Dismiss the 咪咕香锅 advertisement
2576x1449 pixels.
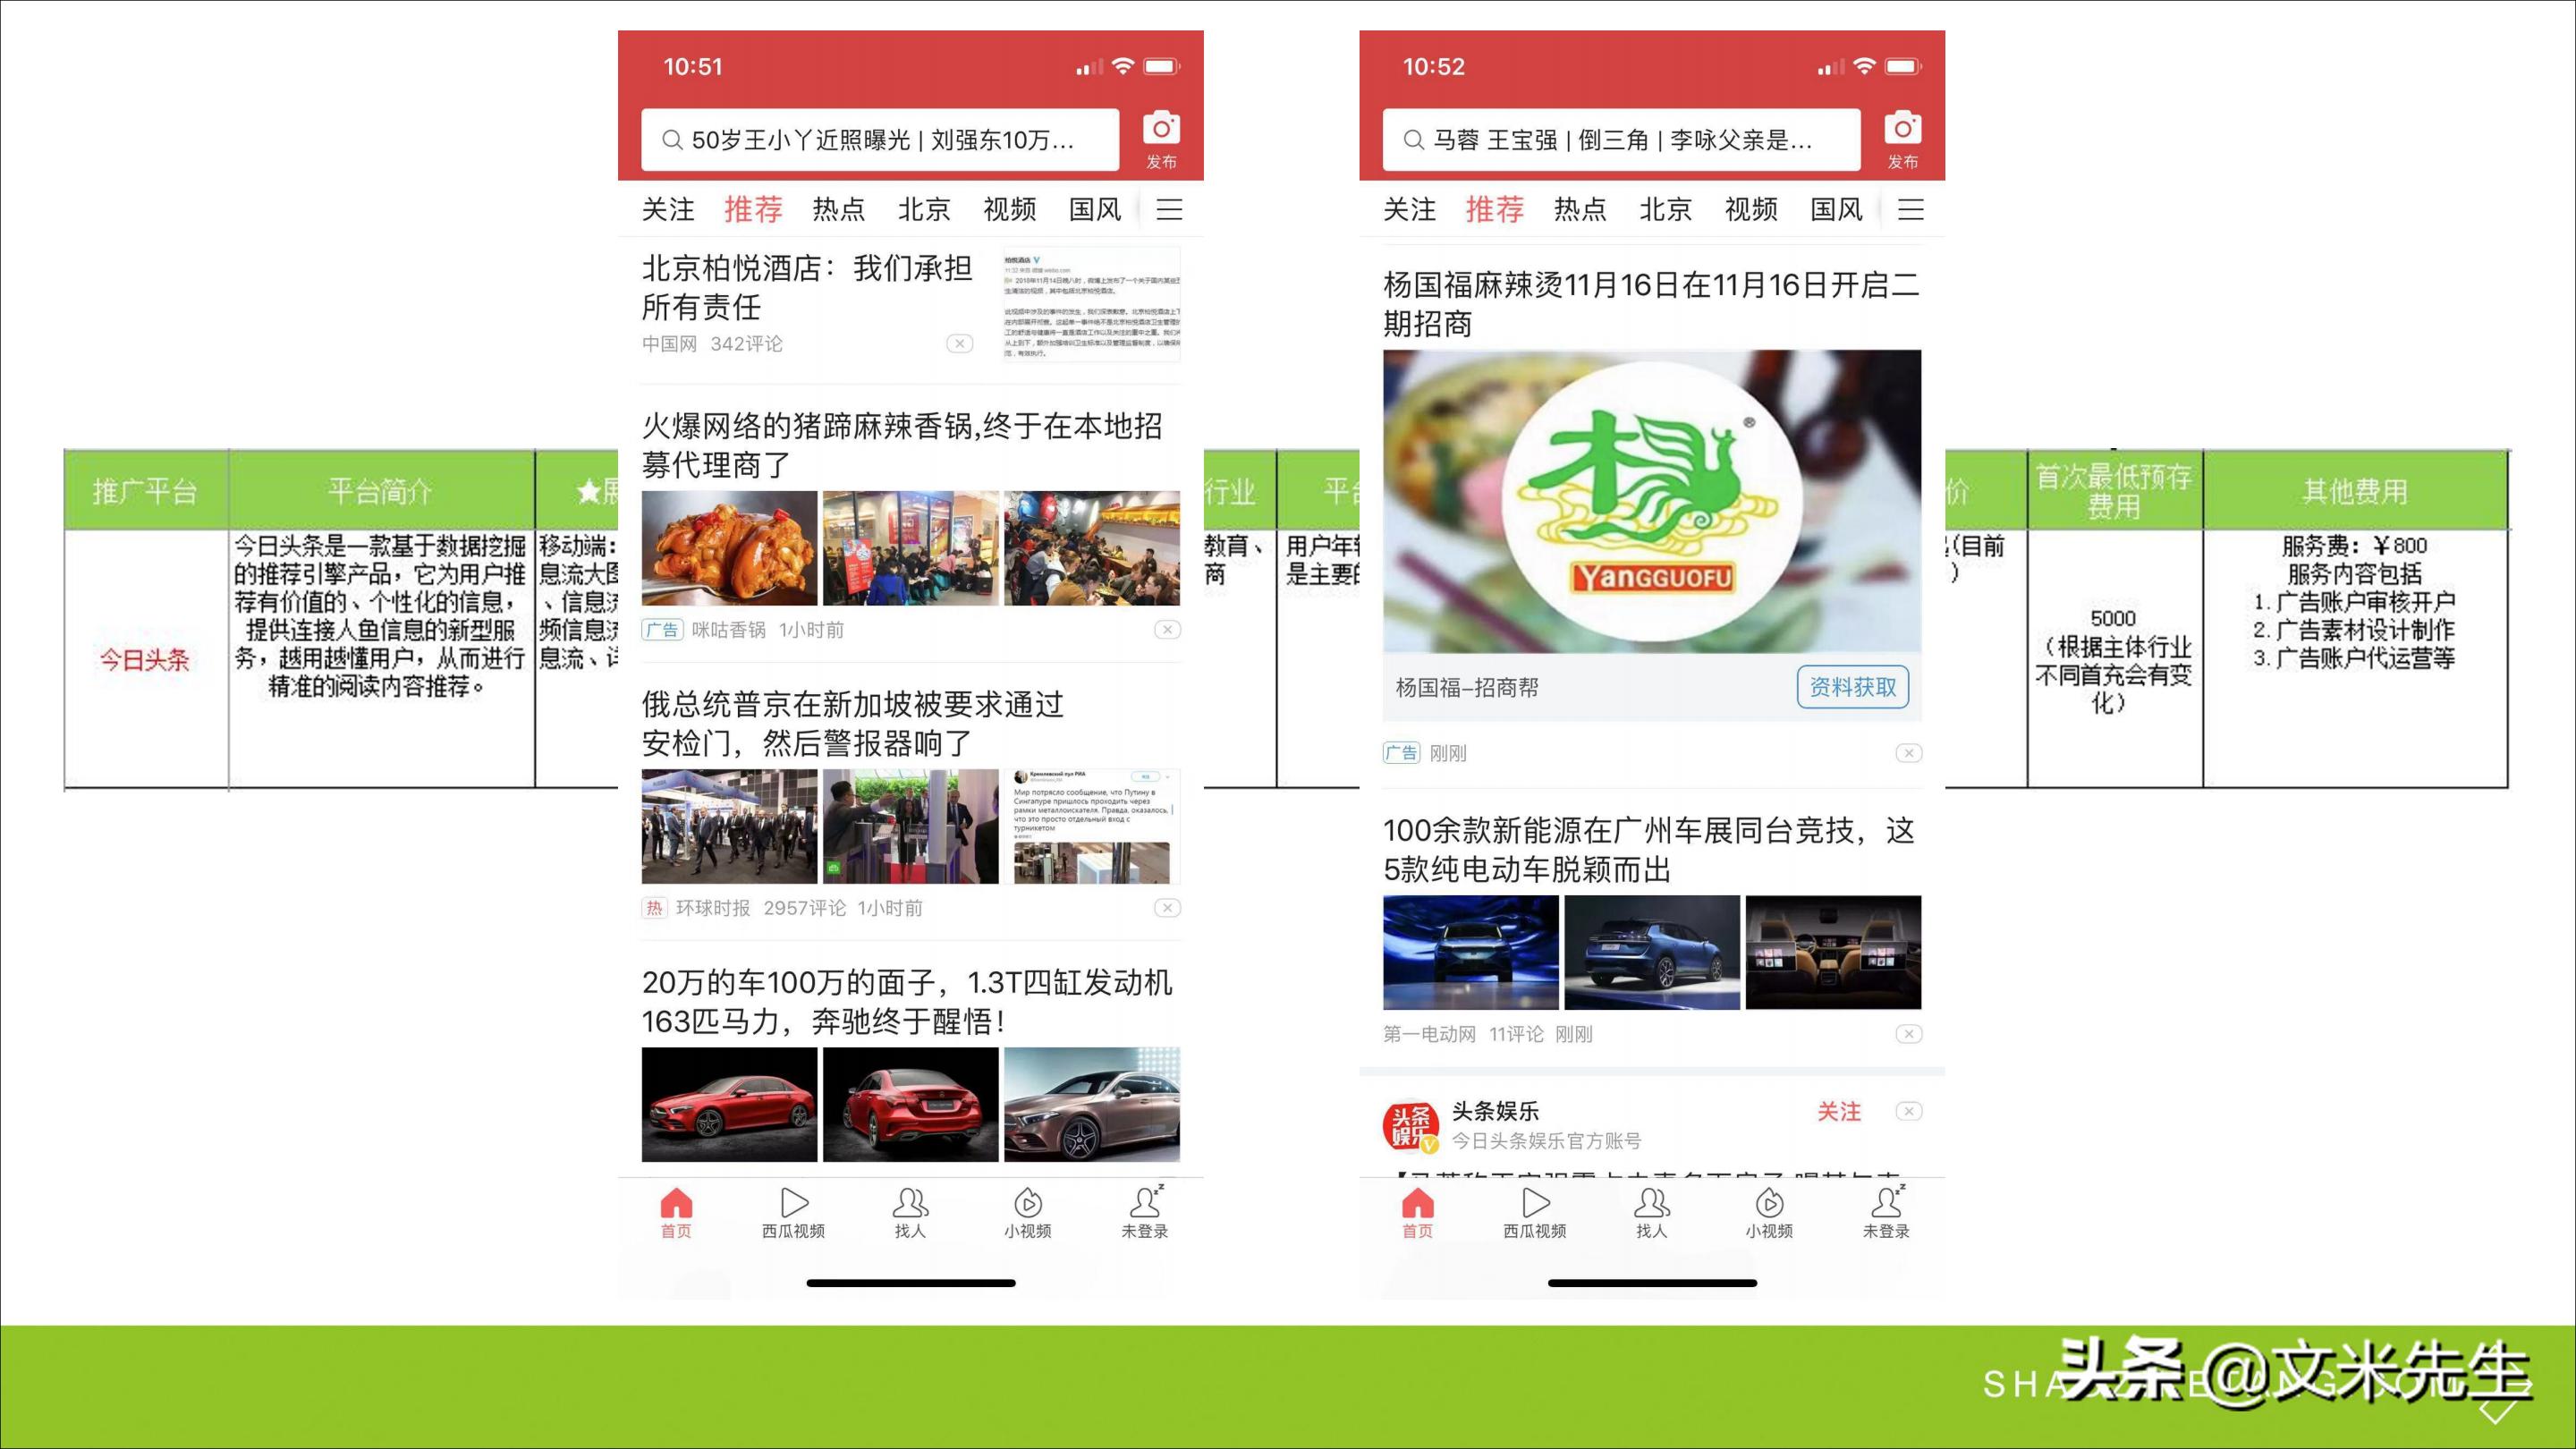click(1167, 630)
